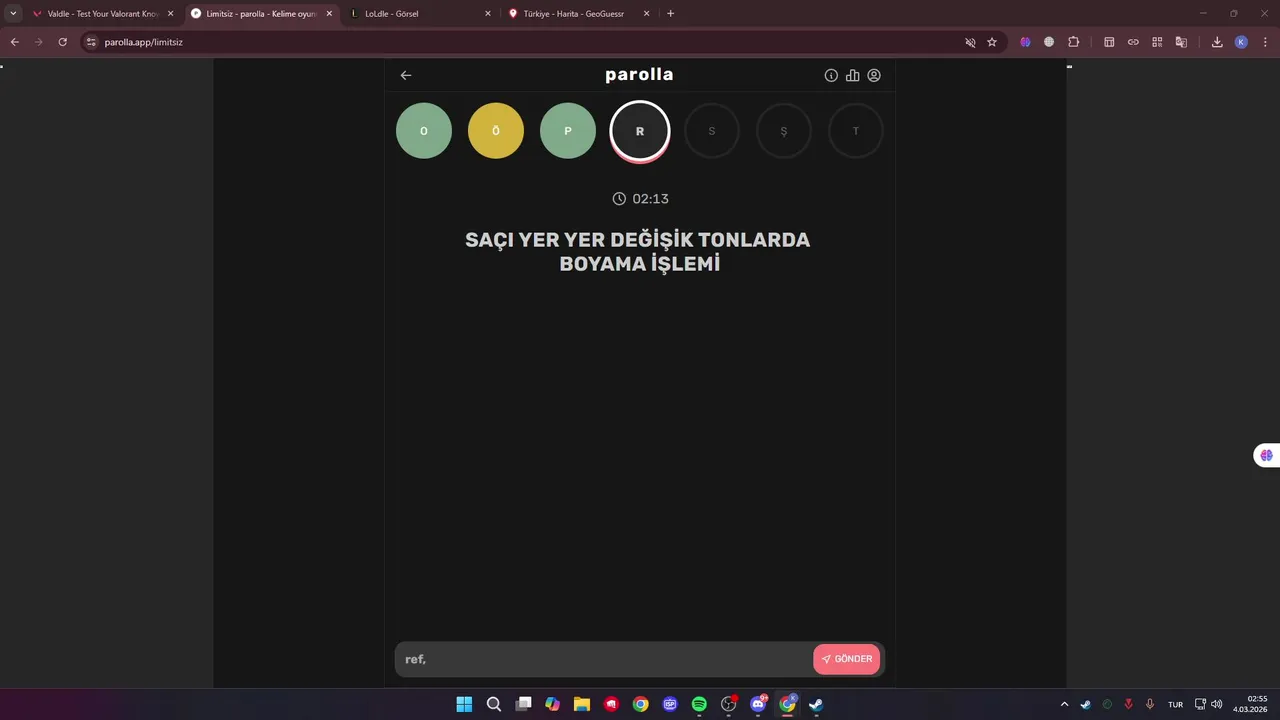Open Windows taskbar search
The width and height of the screenshot is (1280, 720).
[x=494, y=704]
